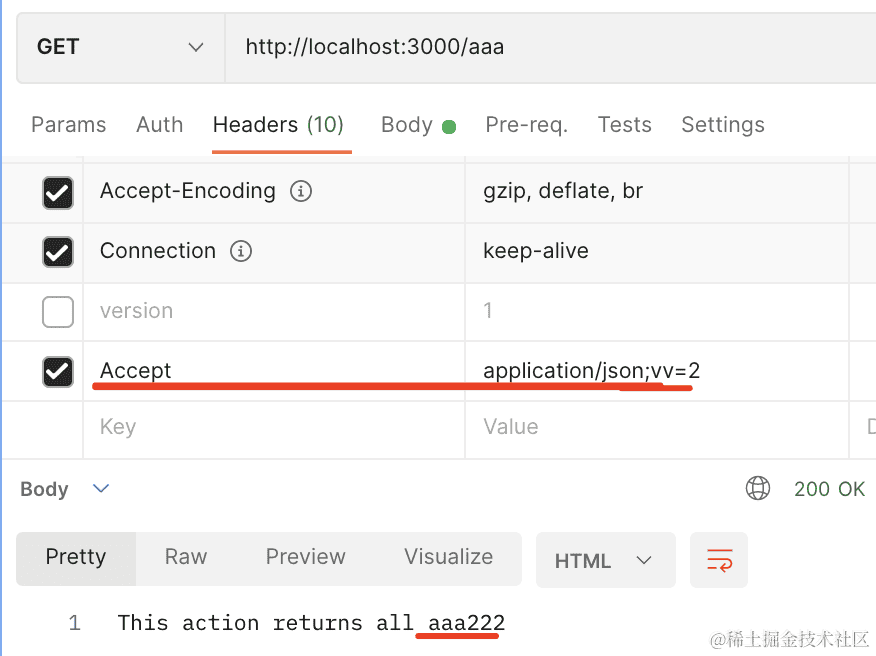Open the Settings tab
Viewport: 876px width, 656px height.
pyautogui.click(x=722, y=125)
